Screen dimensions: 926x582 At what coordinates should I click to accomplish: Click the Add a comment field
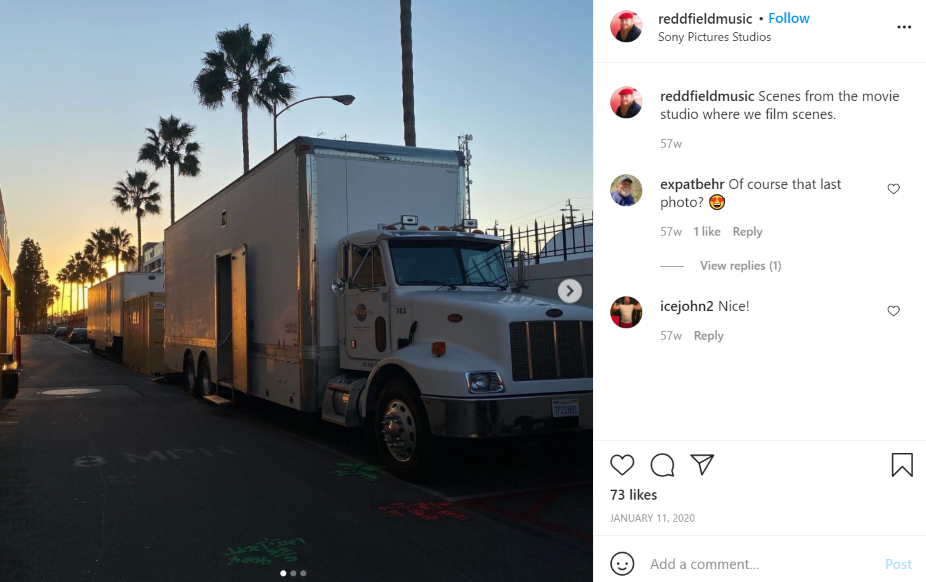[762, 564]
